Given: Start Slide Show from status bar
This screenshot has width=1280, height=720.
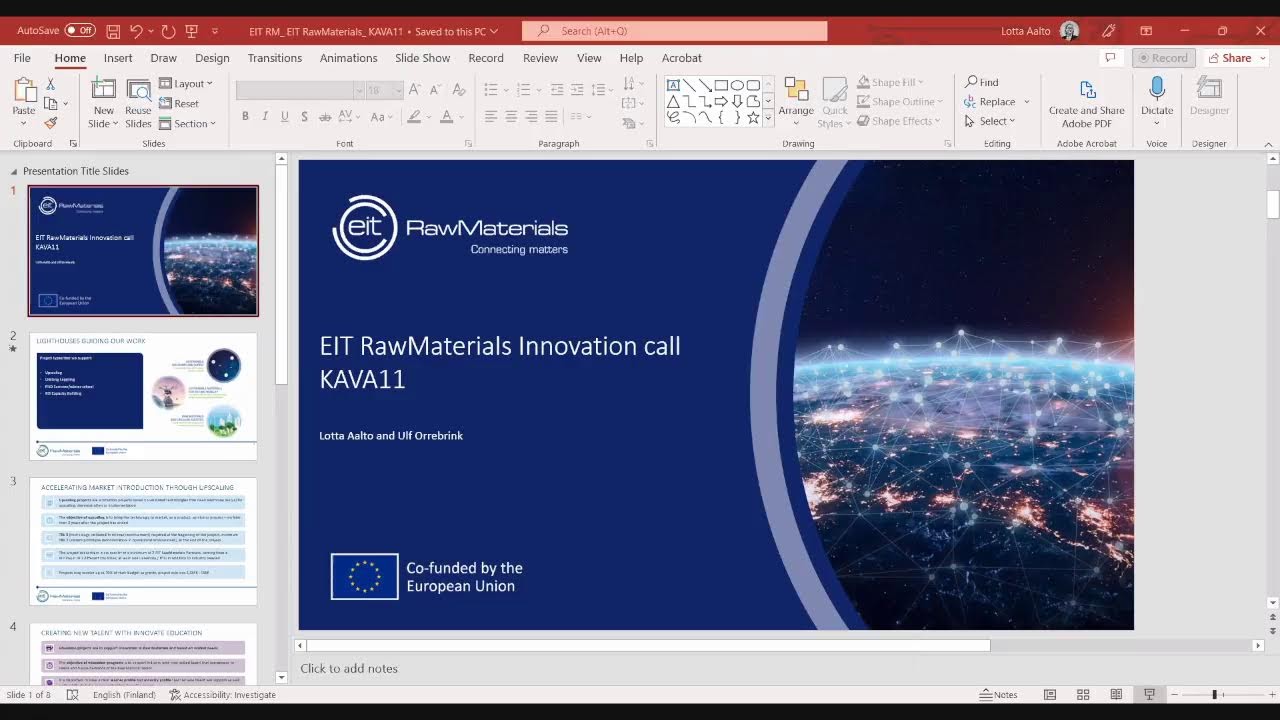Looking at the screenshot, I should pyautogui.click(x=1150, y=694).
